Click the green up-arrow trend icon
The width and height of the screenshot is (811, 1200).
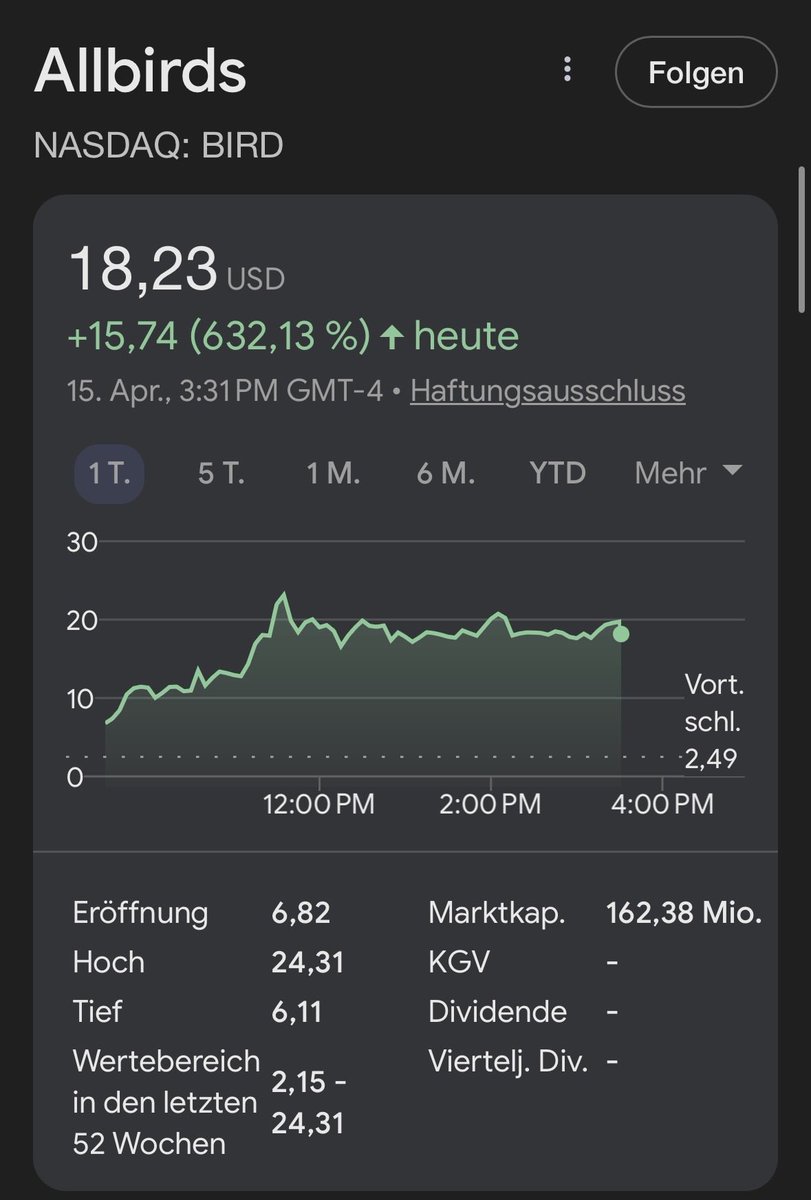coord(396,335)
